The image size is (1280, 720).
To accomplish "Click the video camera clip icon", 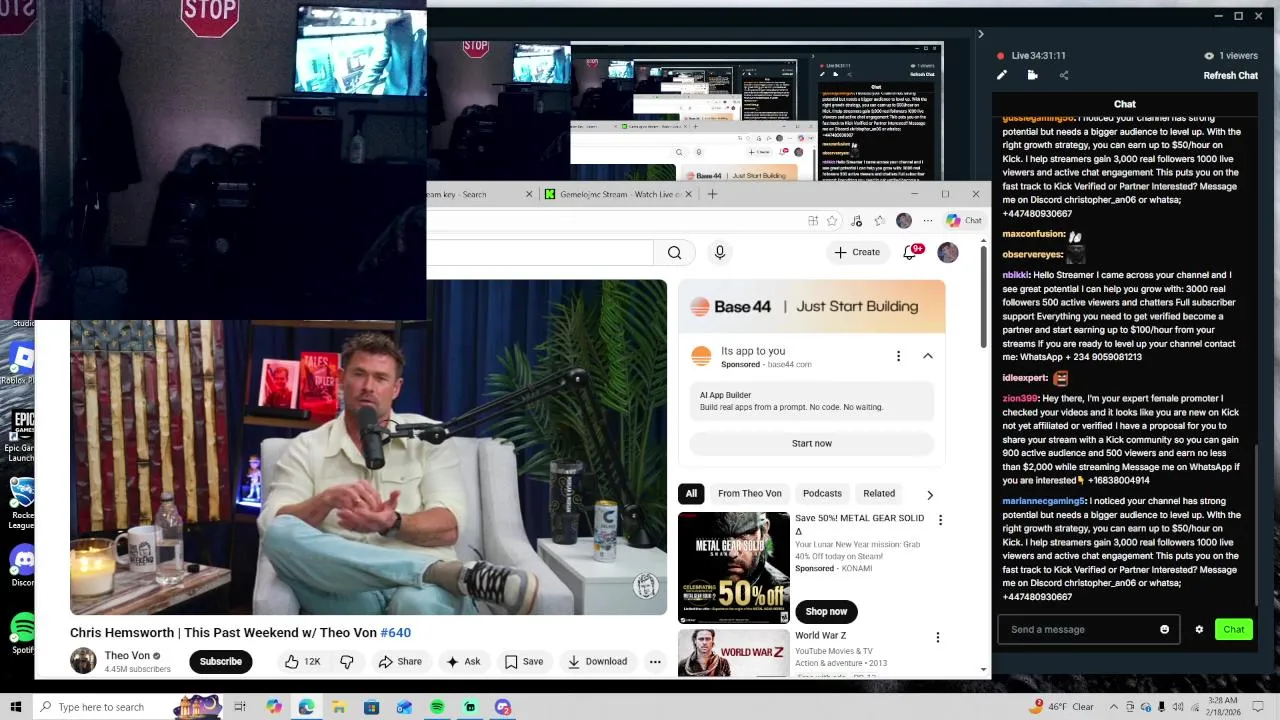I will (x=1033, y=75).
